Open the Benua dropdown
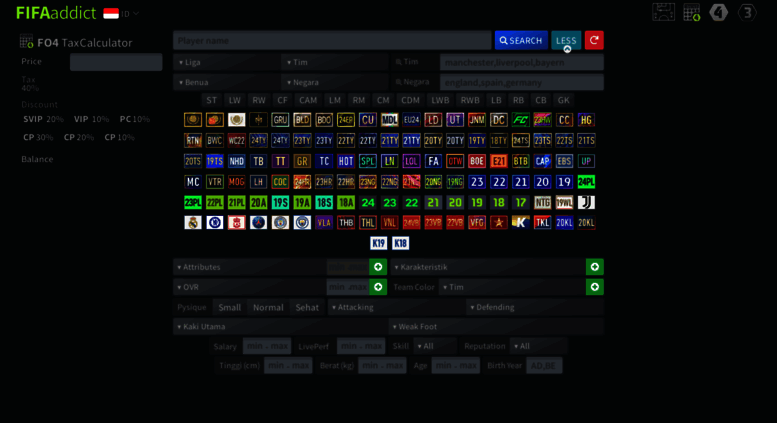 (226, 82)
